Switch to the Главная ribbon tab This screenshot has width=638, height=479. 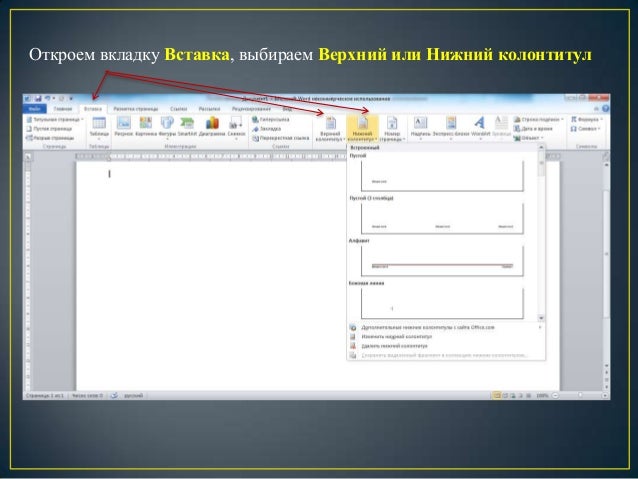(62, 109)
